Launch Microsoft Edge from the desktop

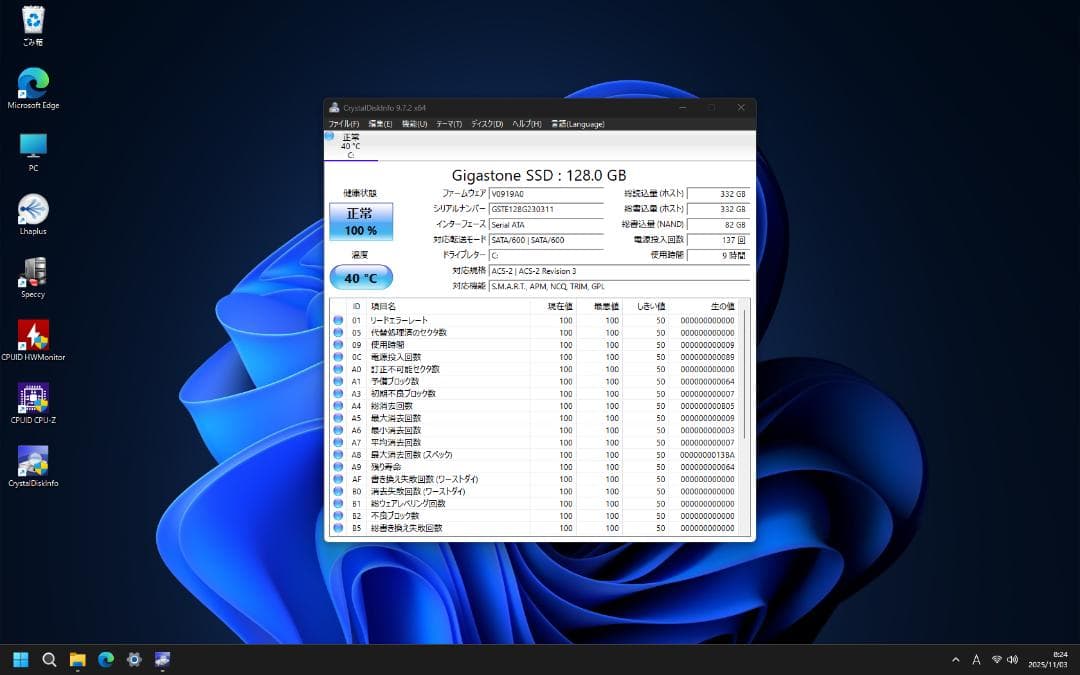[x=33, y=80]
